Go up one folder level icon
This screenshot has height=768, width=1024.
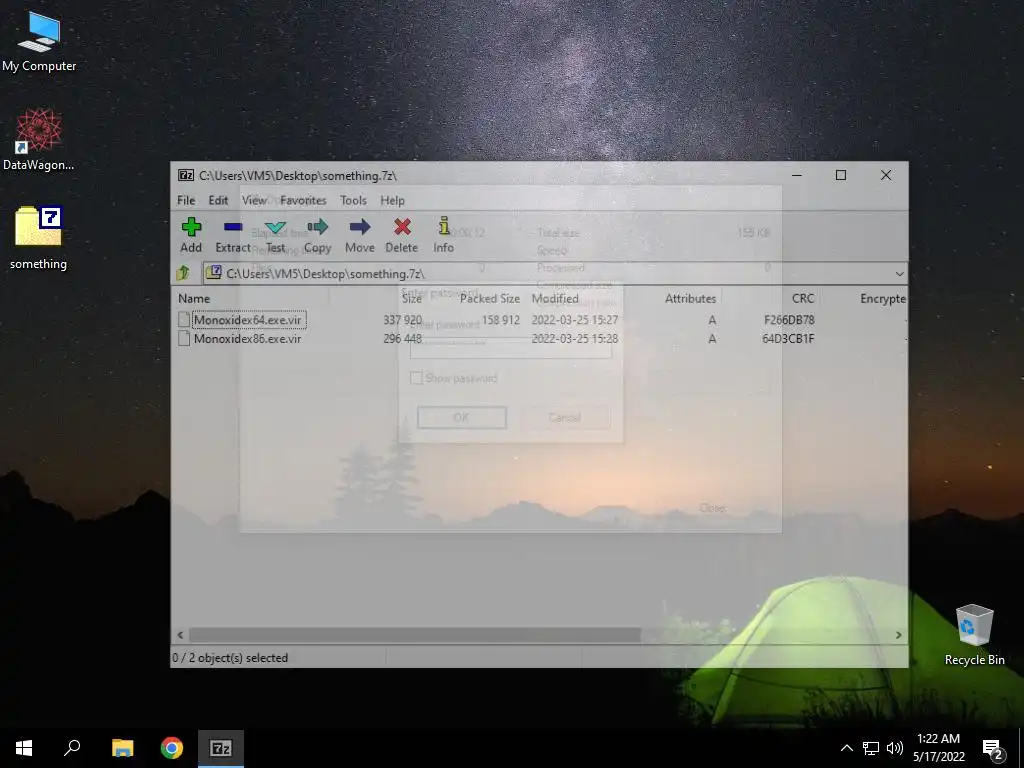[x=183, y=273]
